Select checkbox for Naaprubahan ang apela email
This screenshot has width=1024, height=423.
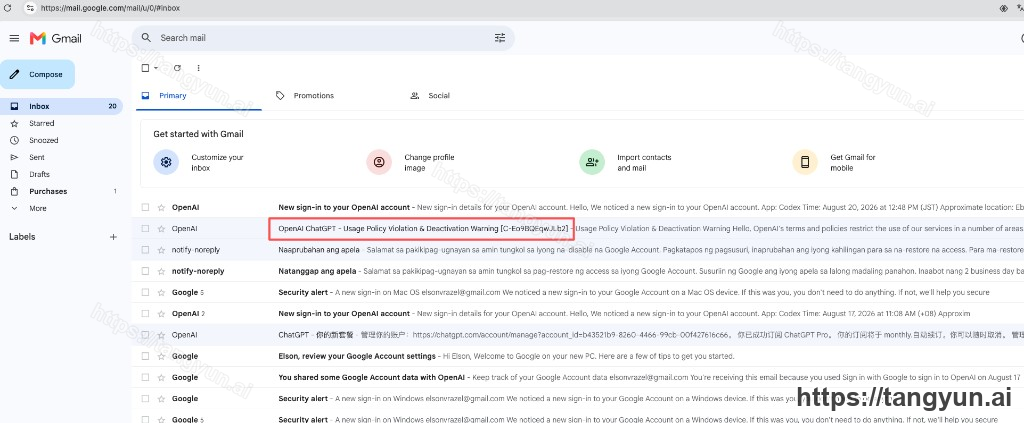click(145, 250)
